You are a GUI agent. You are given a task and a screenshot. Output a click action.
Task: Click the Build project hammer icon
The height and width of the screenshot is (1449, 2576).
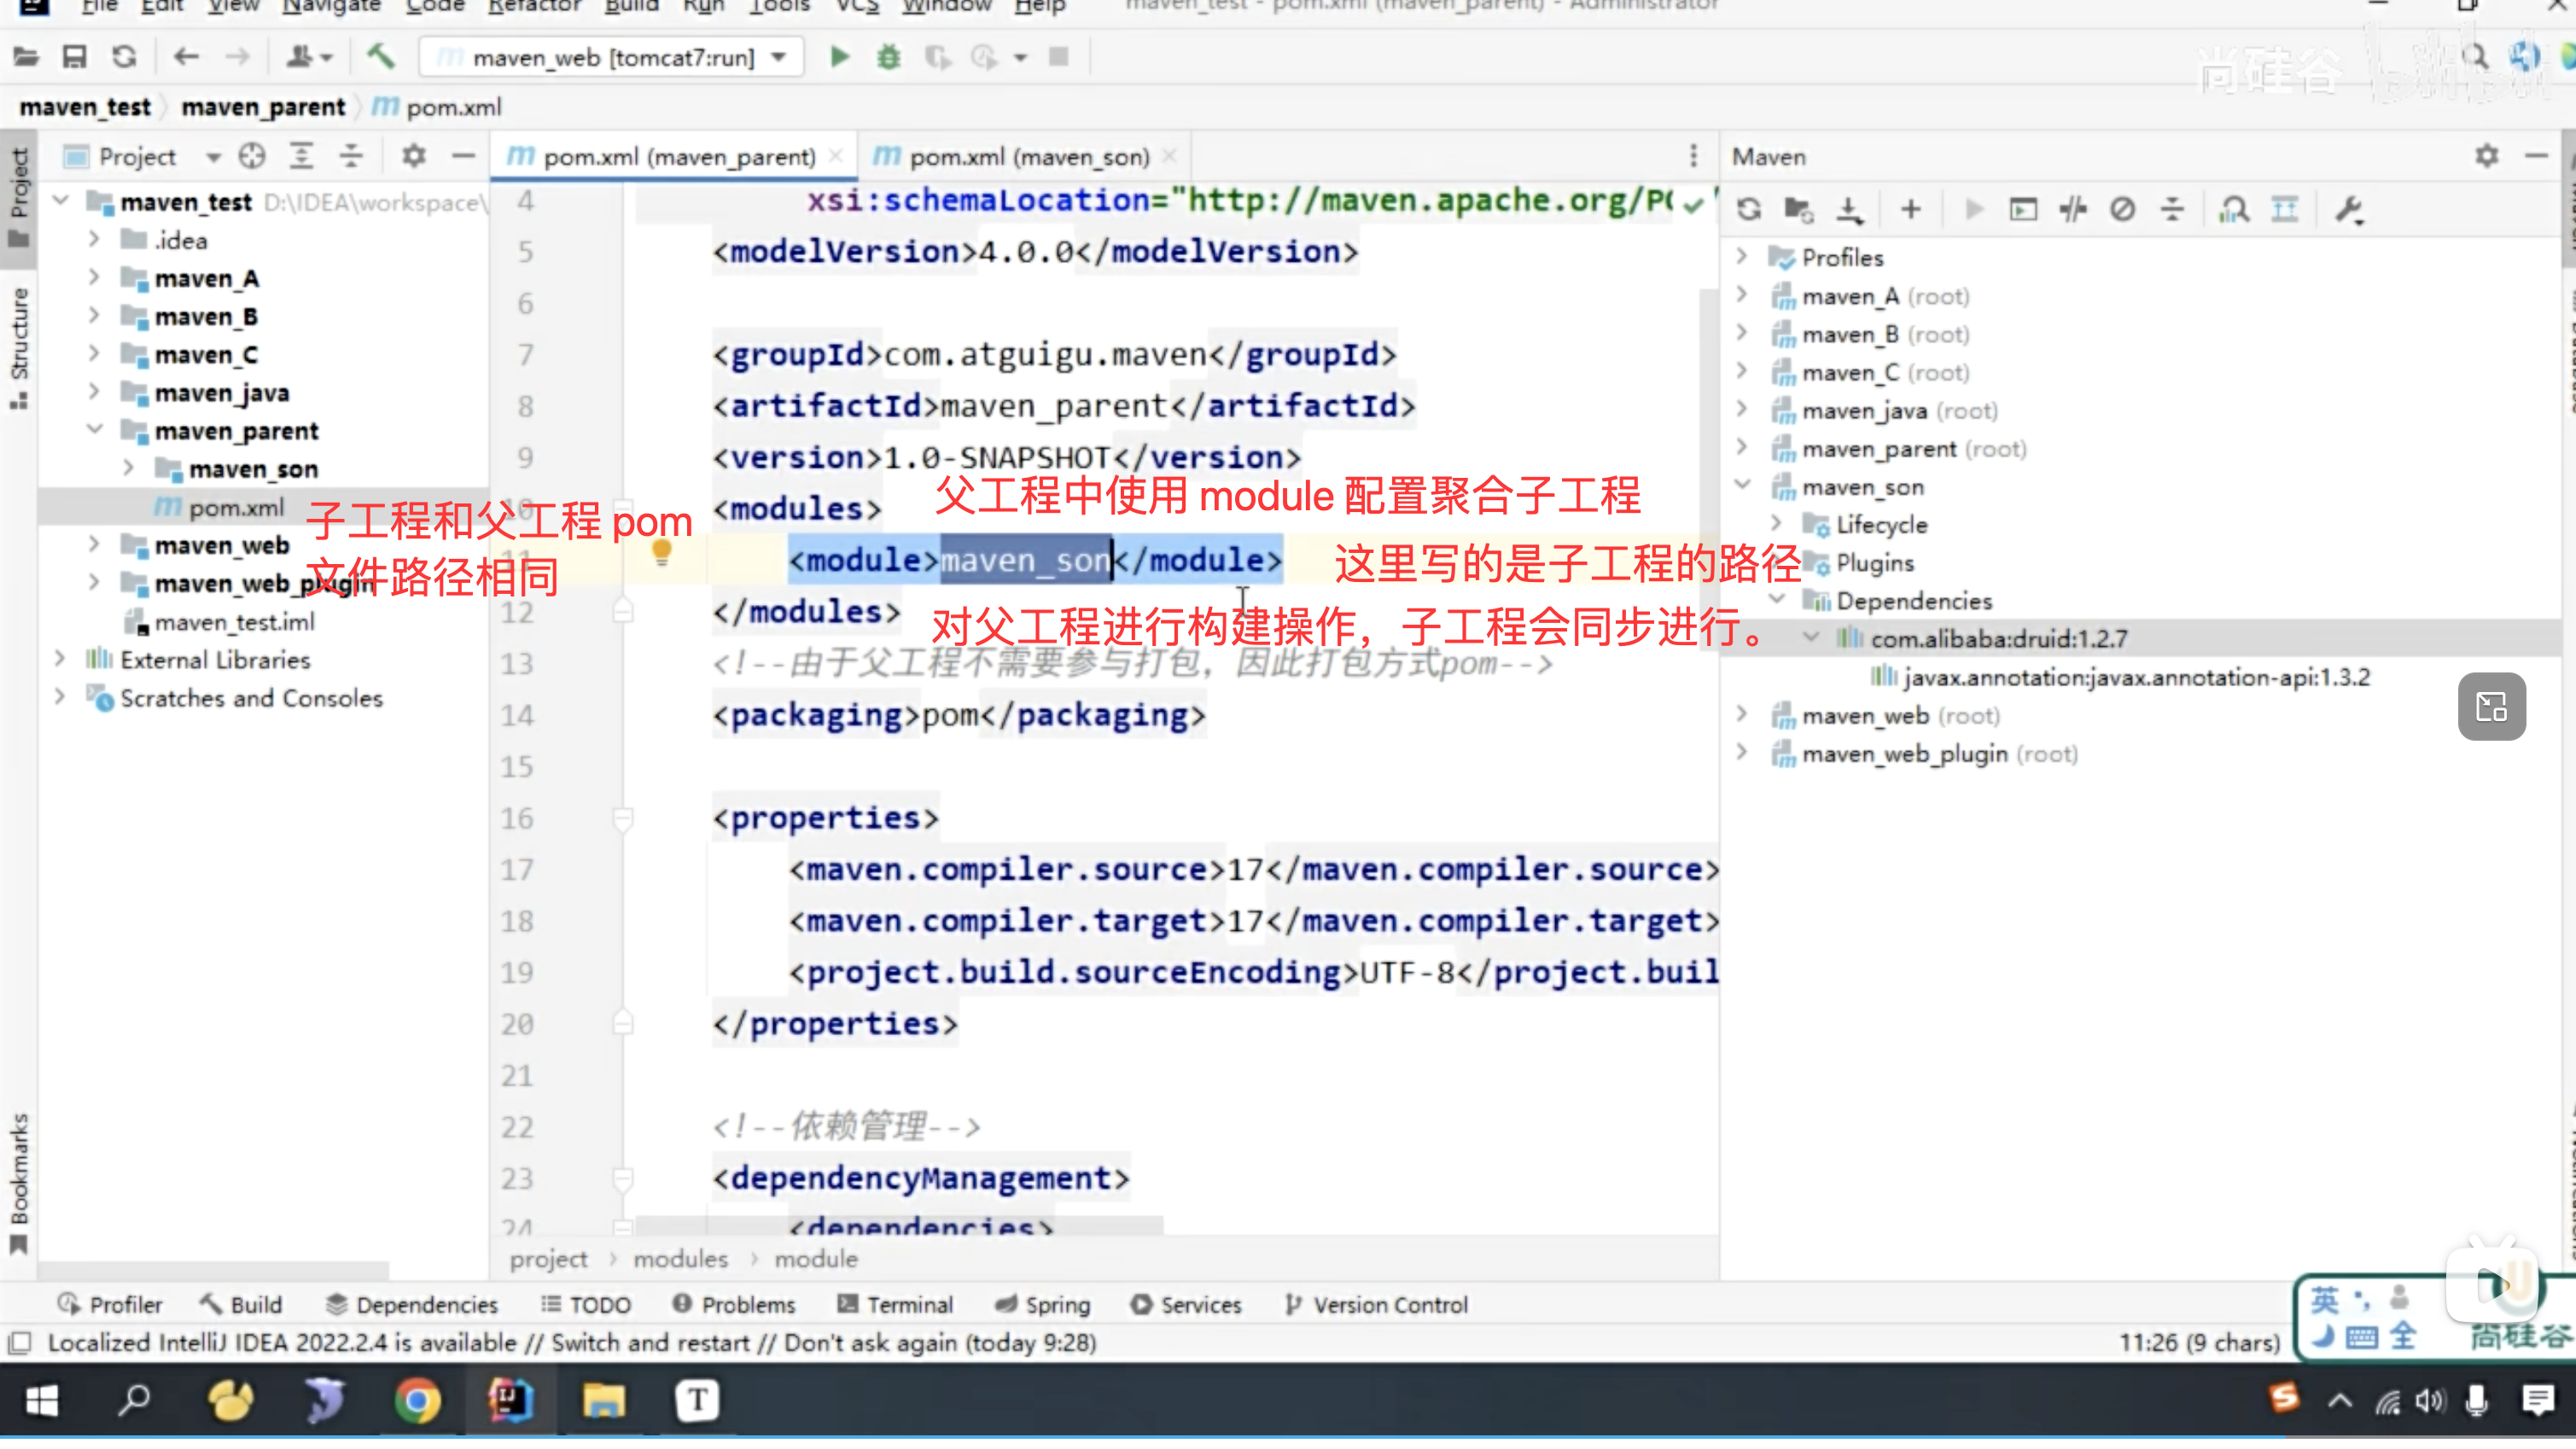click(380, 57)
